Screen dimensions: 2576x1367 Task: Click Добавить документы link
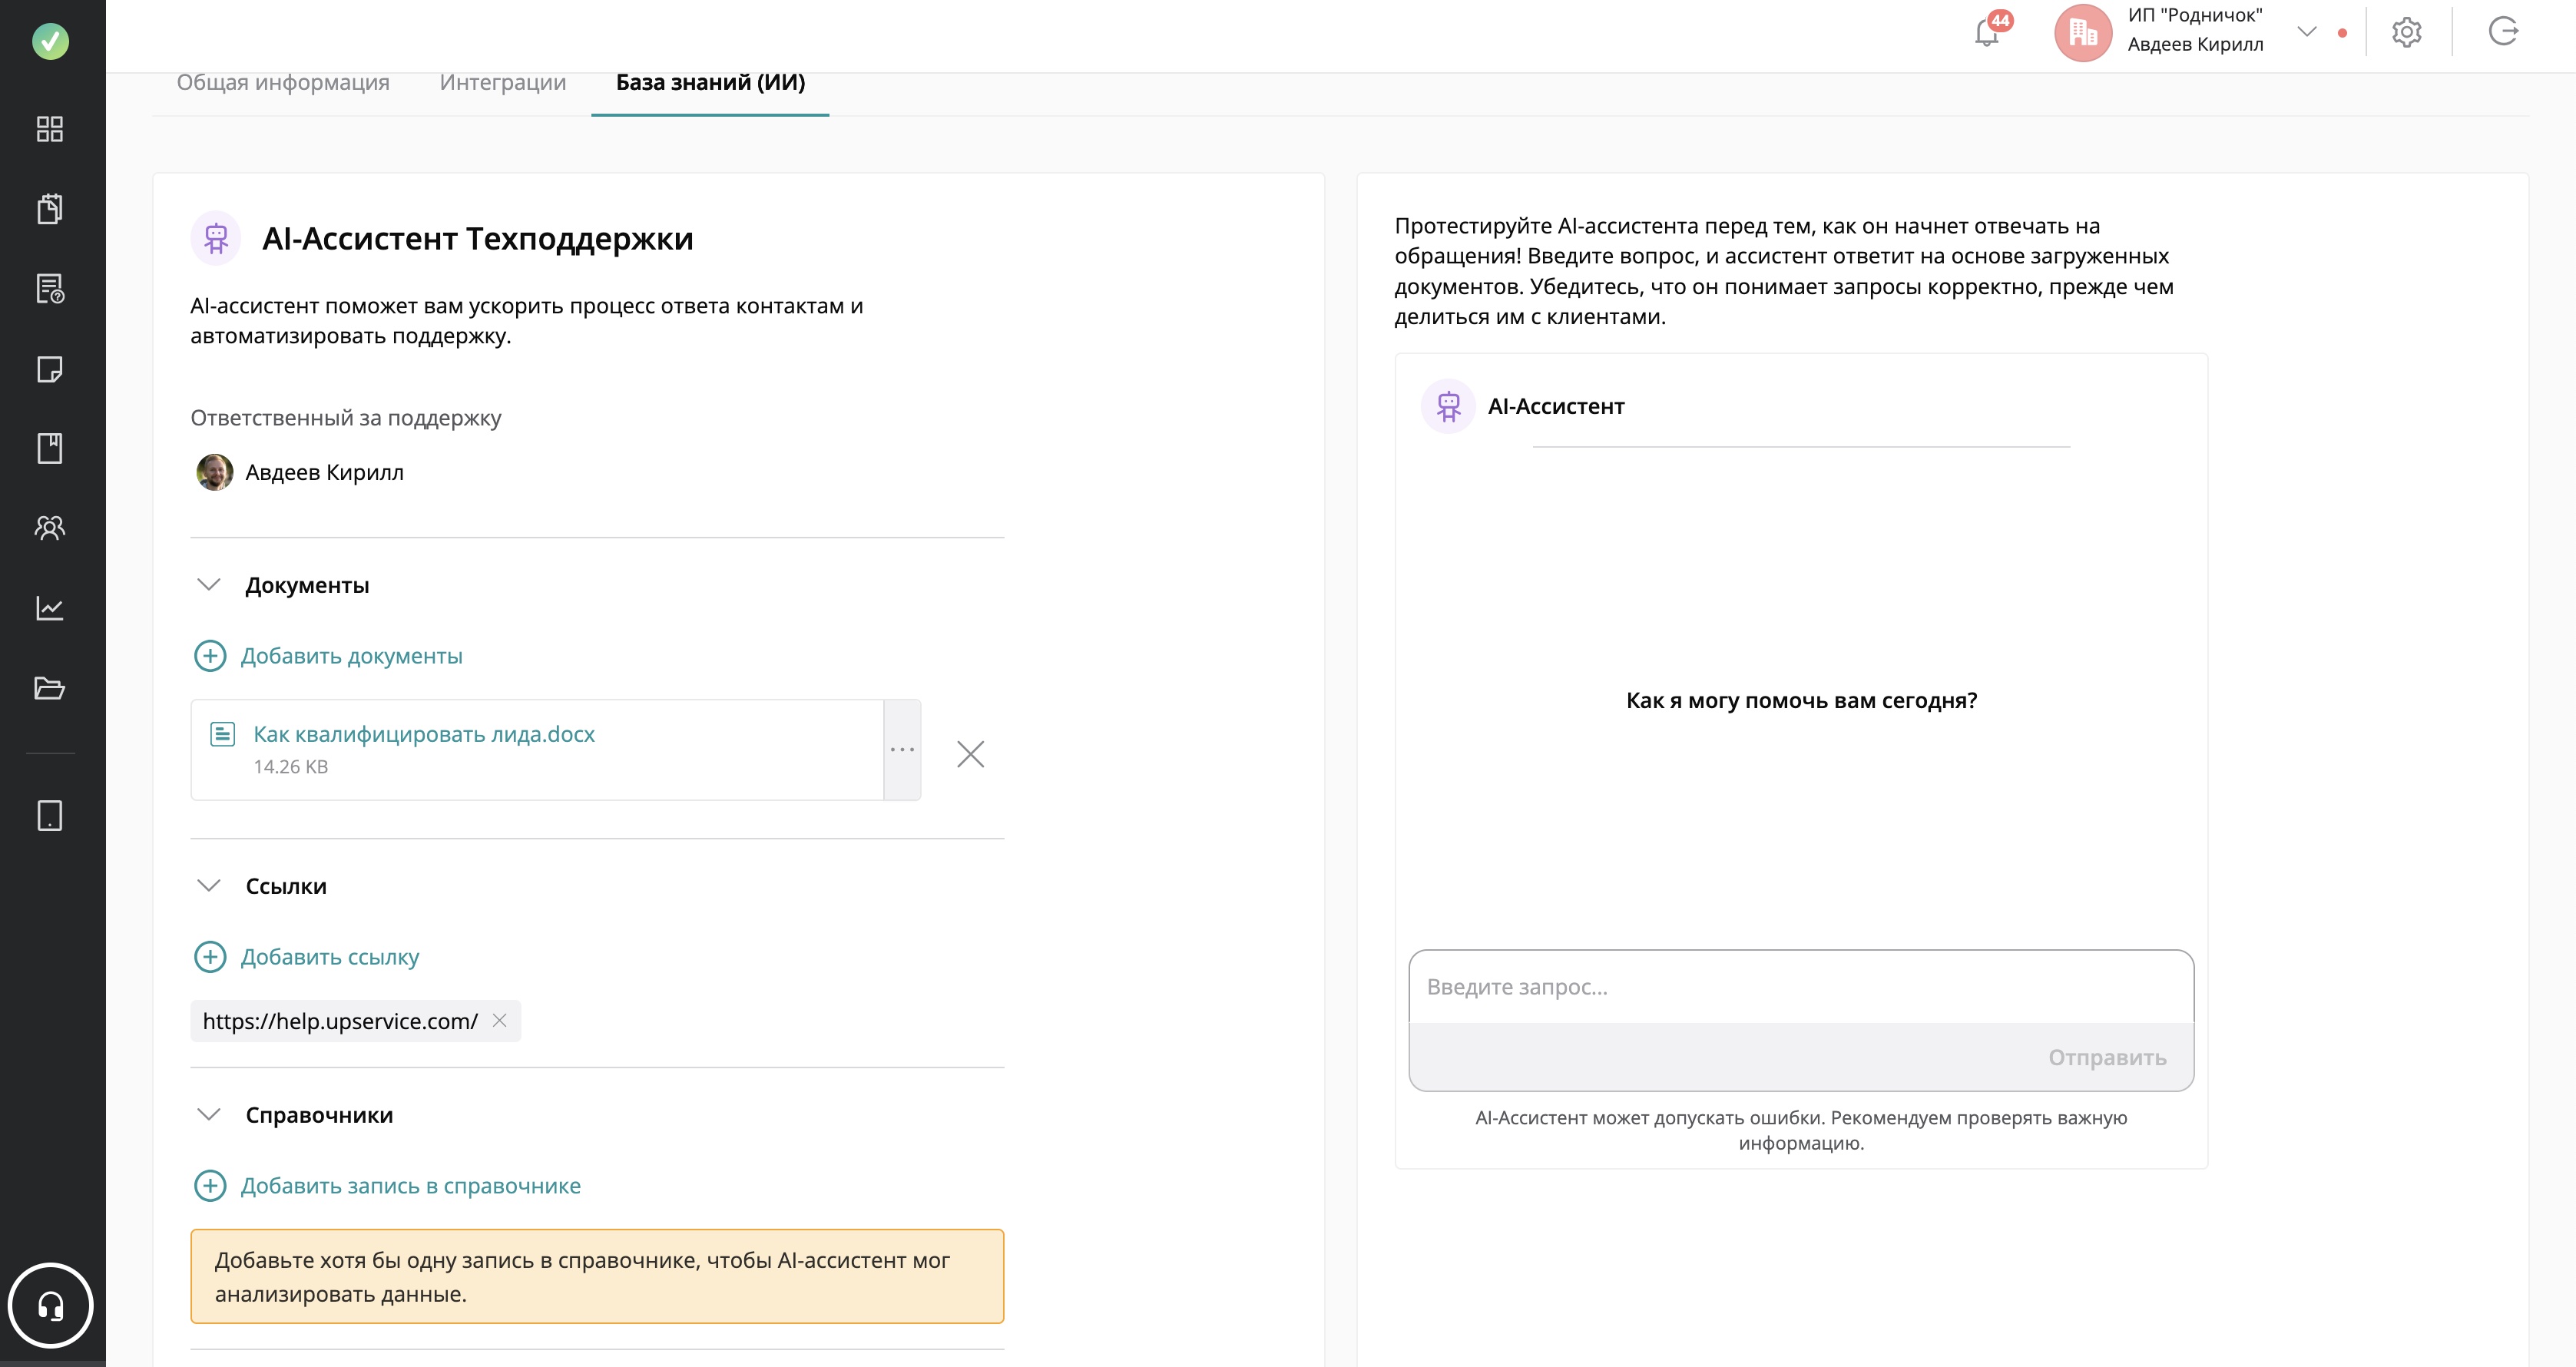click(351, 656)
